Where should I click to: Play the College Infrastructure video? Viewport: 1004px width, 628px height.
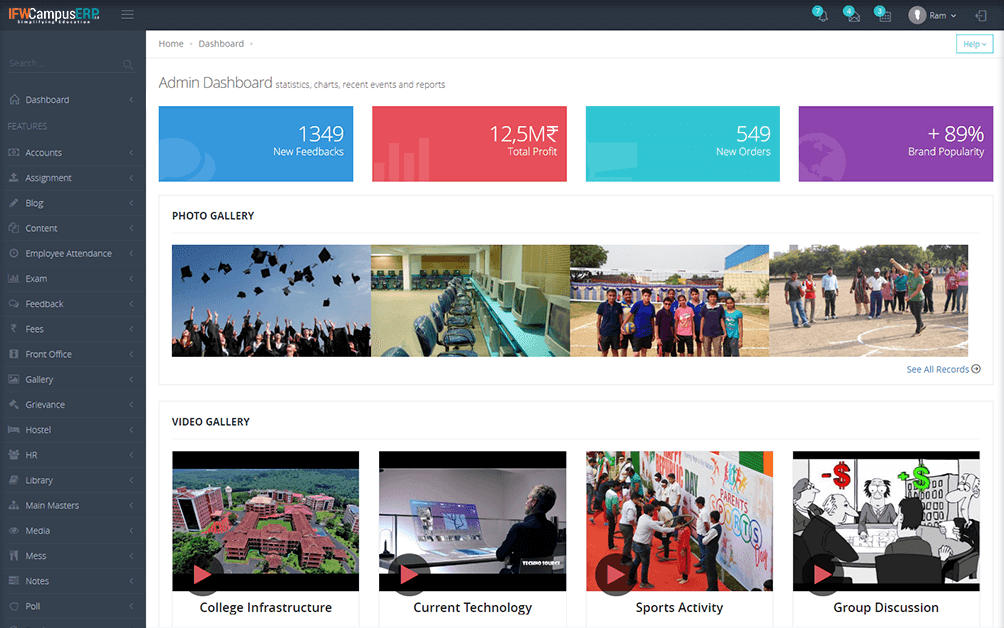coord(202,575)
